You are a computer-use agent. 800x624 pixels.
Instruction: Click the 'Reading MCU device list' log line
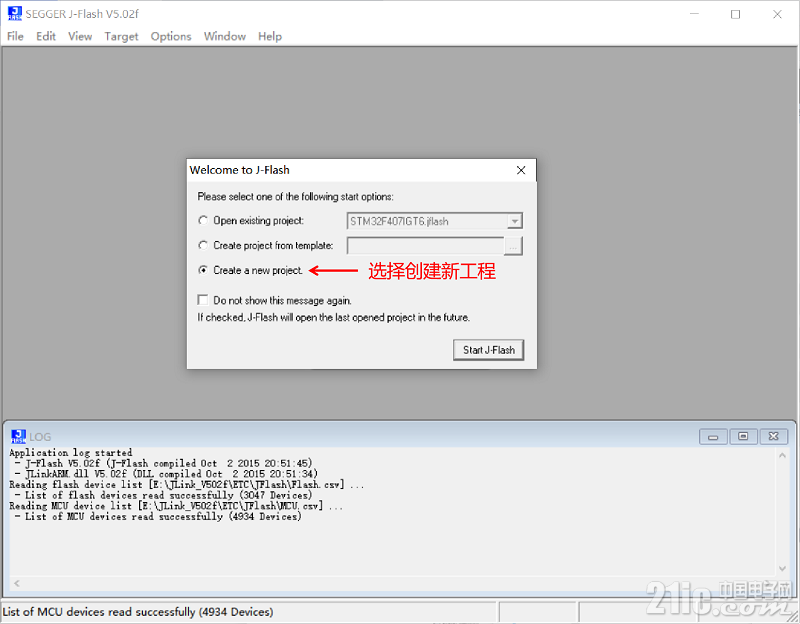click(176, 506)
